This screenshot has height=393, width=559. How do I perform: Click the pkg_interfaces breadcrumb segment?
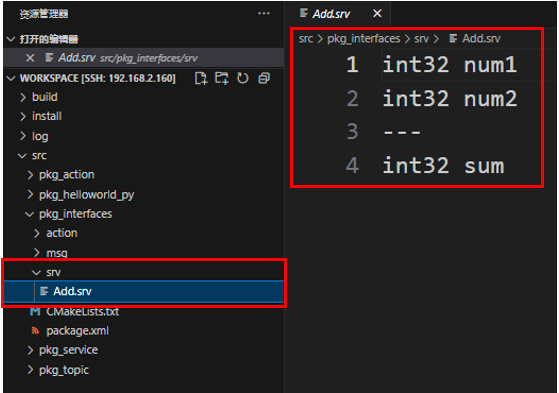coord(364,39)
